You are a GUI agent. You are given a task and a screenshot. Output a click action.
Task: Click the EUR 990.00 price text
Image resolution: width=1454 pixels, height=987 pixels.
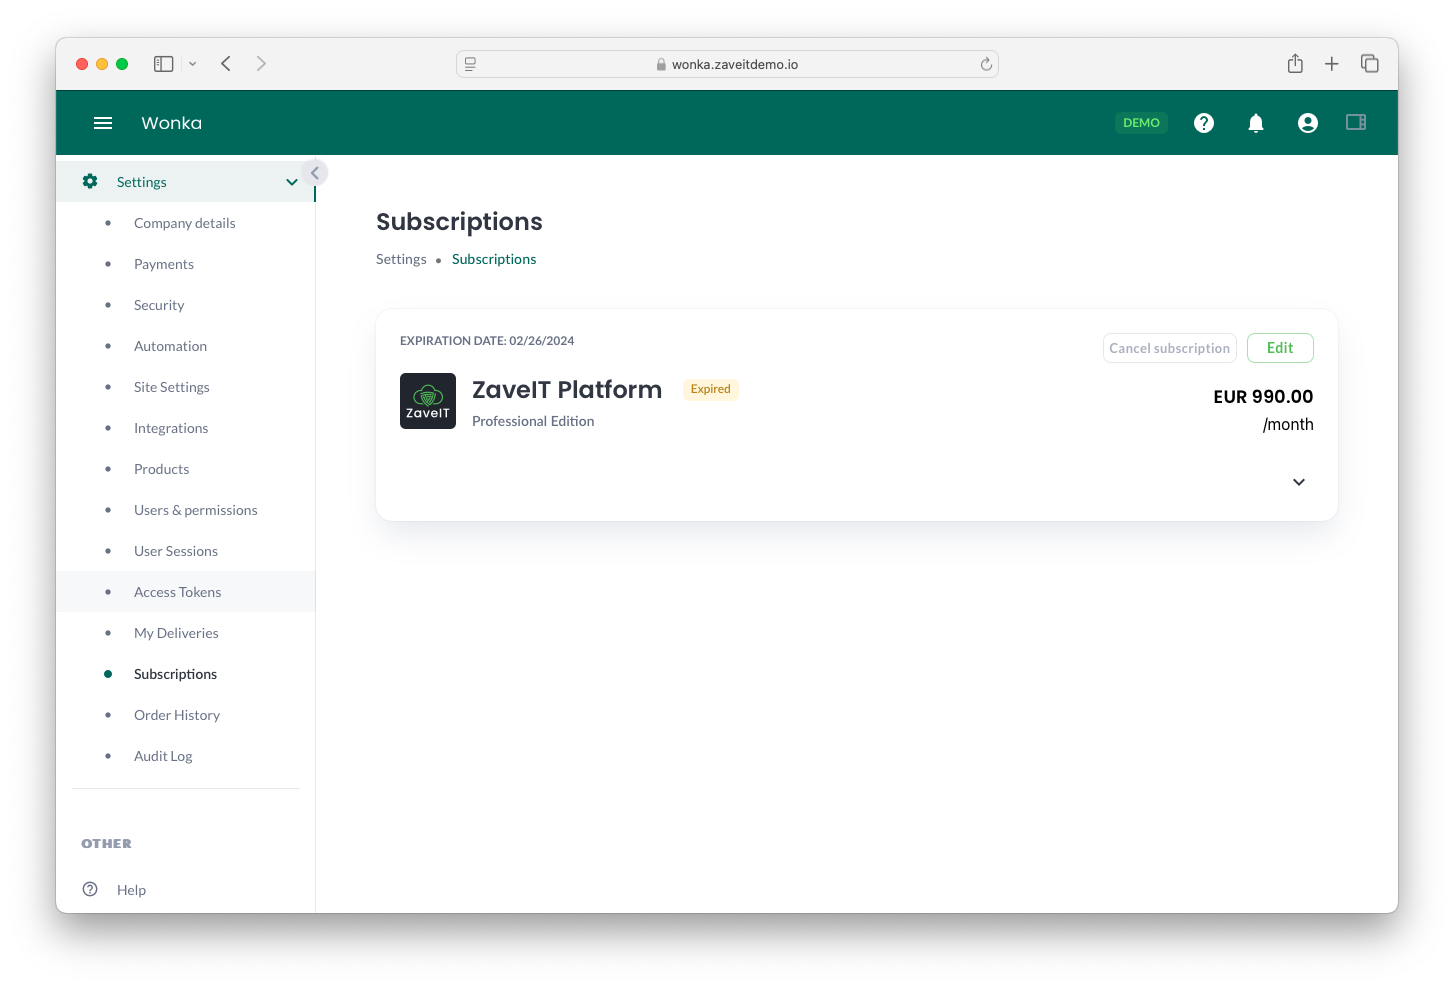(x=1263, y=397)
